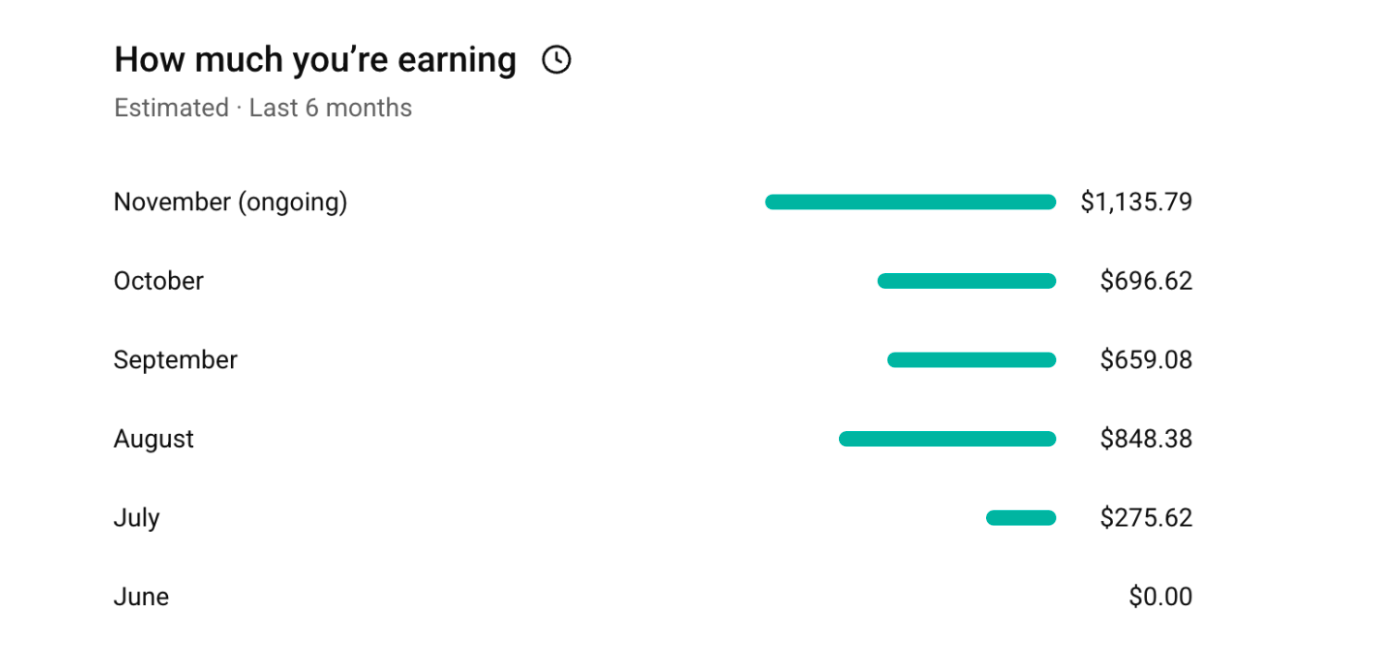Viewport: 1388px width, 671px height.
Task: Choose the September month label
Action: coord(175,360)
